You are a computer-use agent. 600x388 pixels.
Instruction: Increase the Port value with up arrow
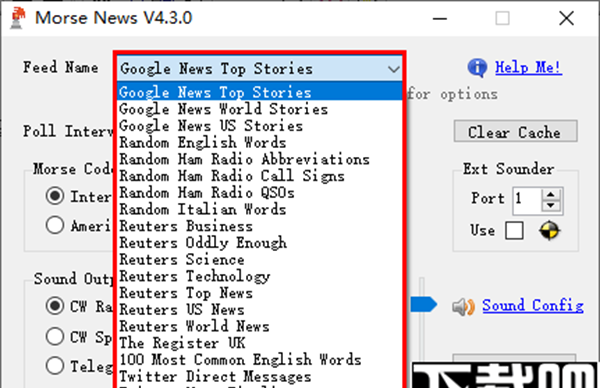click(551, 195)
